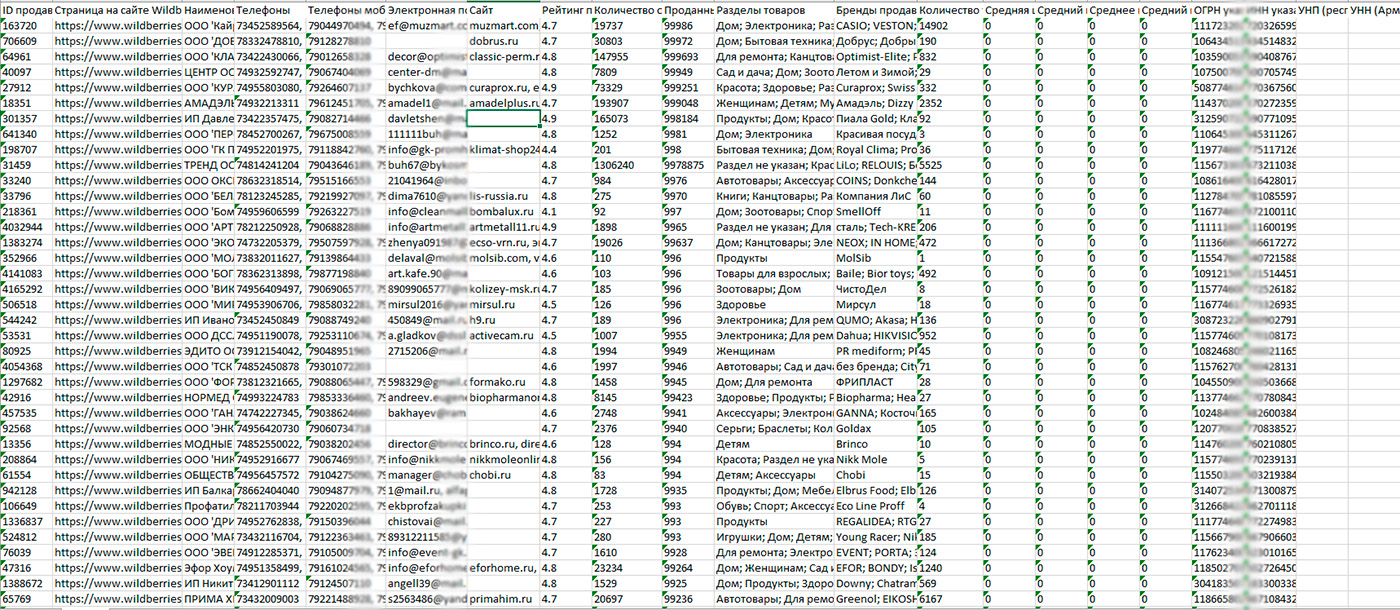Click the quantity cell 6167
This screenshot has height=610, width=1400.
(x=948, y=599)
